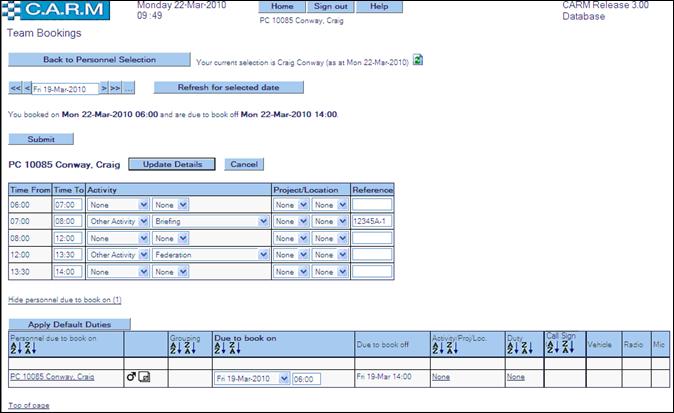The image size is (674, 413).
Task: Expand the due to book on date dropdown
Action: pos(284,379)
